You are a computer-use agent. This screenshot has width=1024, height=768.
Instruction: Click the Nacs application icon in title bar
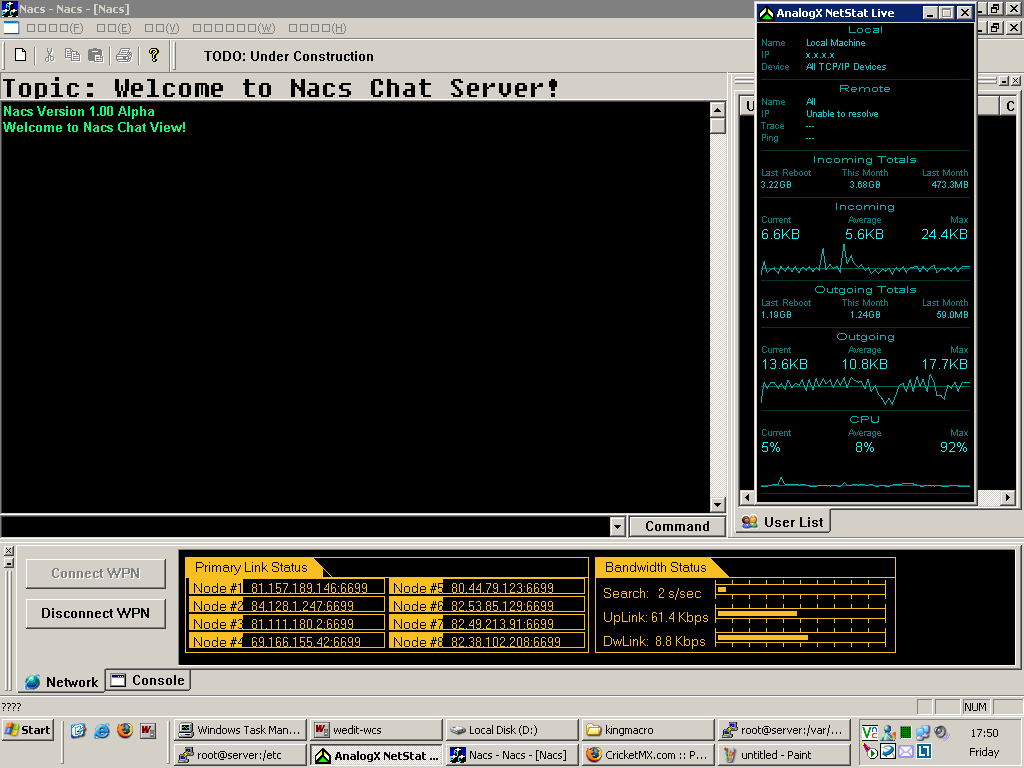9,8
